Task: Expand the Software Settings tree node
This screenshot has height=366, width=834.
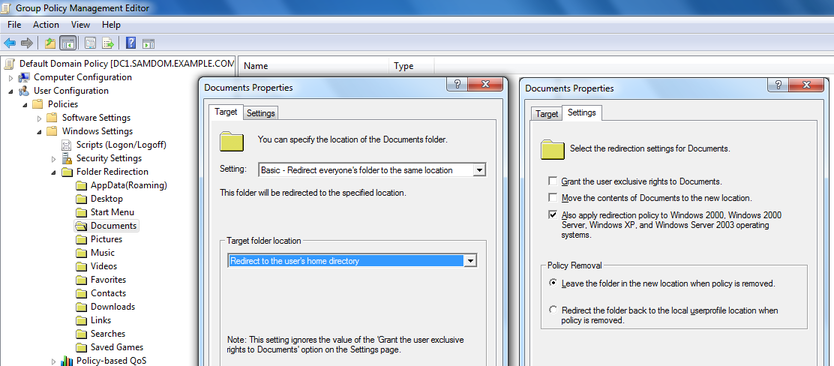Action: coord(39,118)
